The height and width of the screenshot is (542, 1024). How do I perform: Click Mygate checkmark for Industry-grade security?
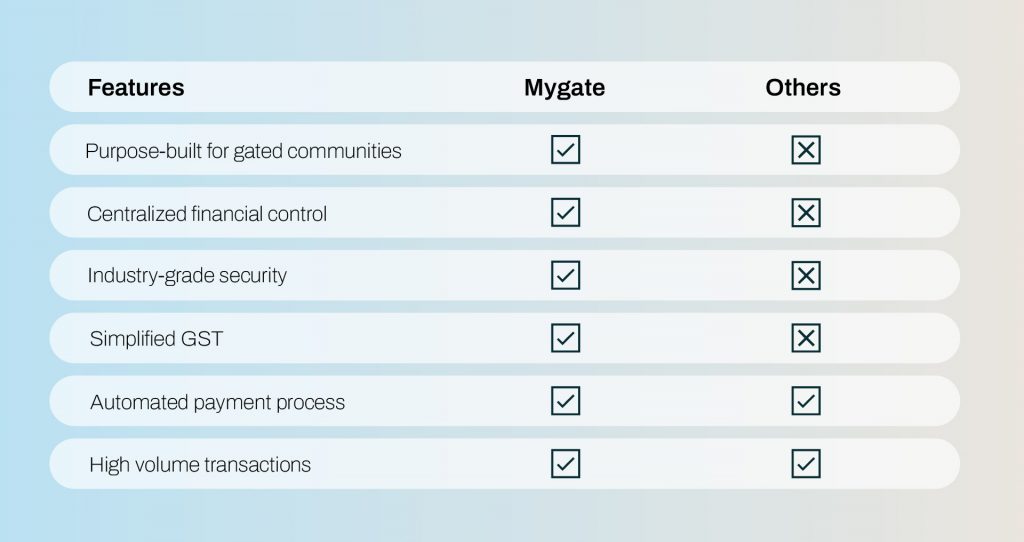566,275
